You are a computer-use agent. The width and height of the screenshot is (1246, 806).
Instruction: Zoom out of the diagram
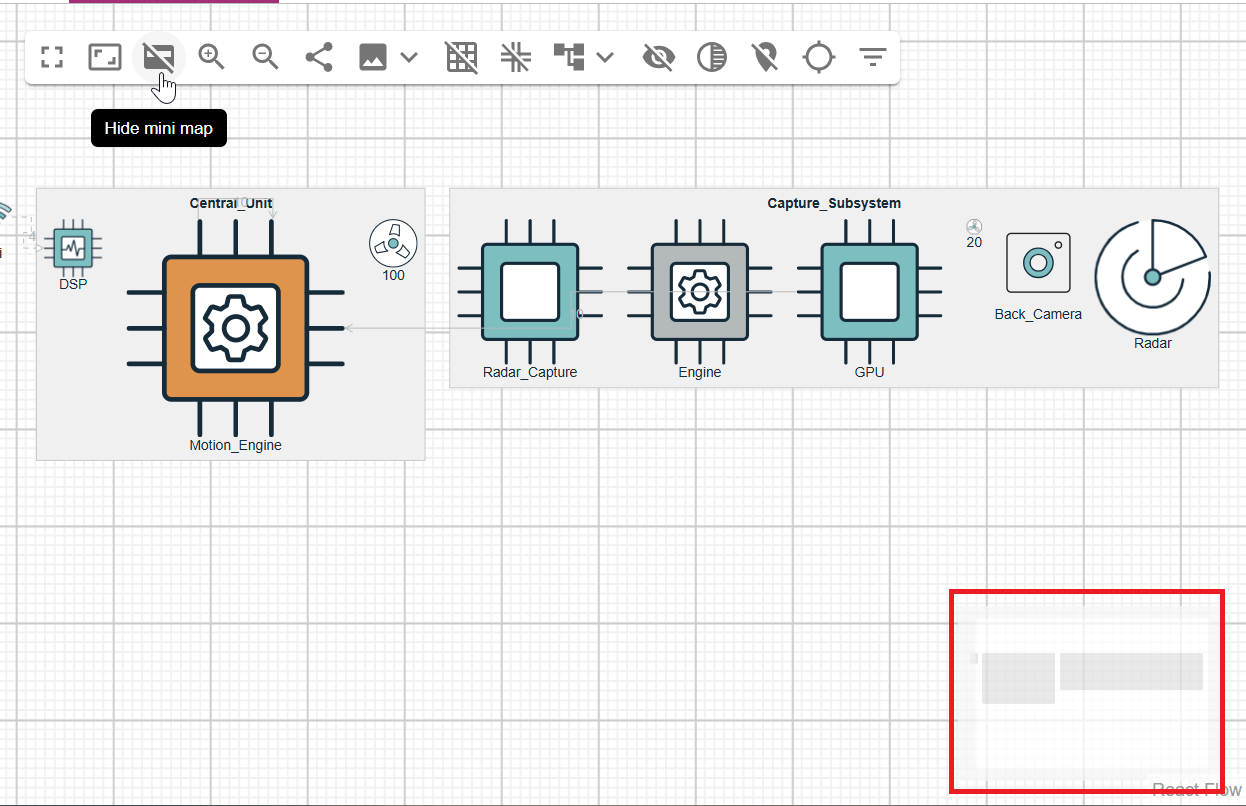click(265, 58)
